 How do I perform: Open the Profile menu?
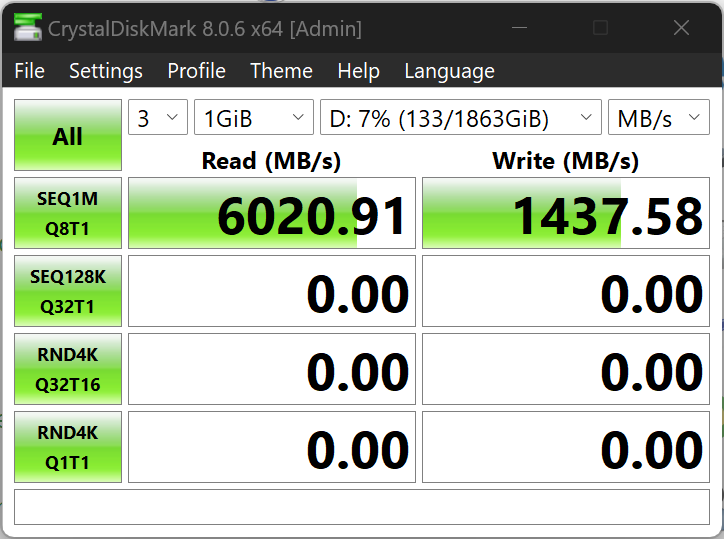[196, 71]
